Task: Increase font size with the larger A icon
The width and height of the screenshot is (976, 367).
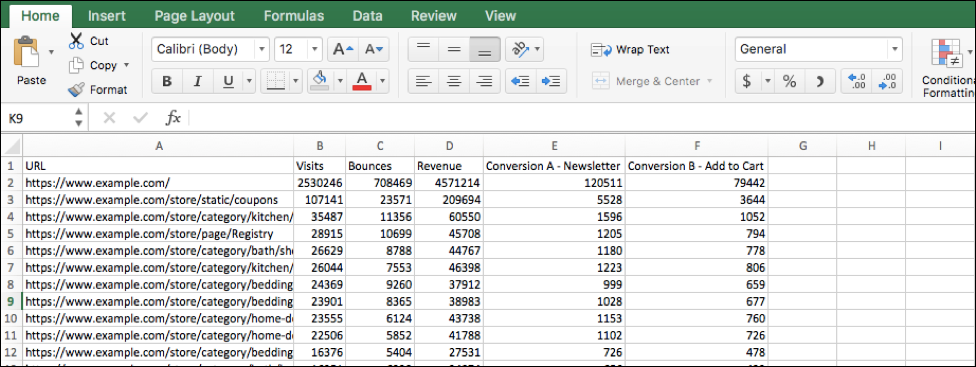Action: click(x=343, y=49)
